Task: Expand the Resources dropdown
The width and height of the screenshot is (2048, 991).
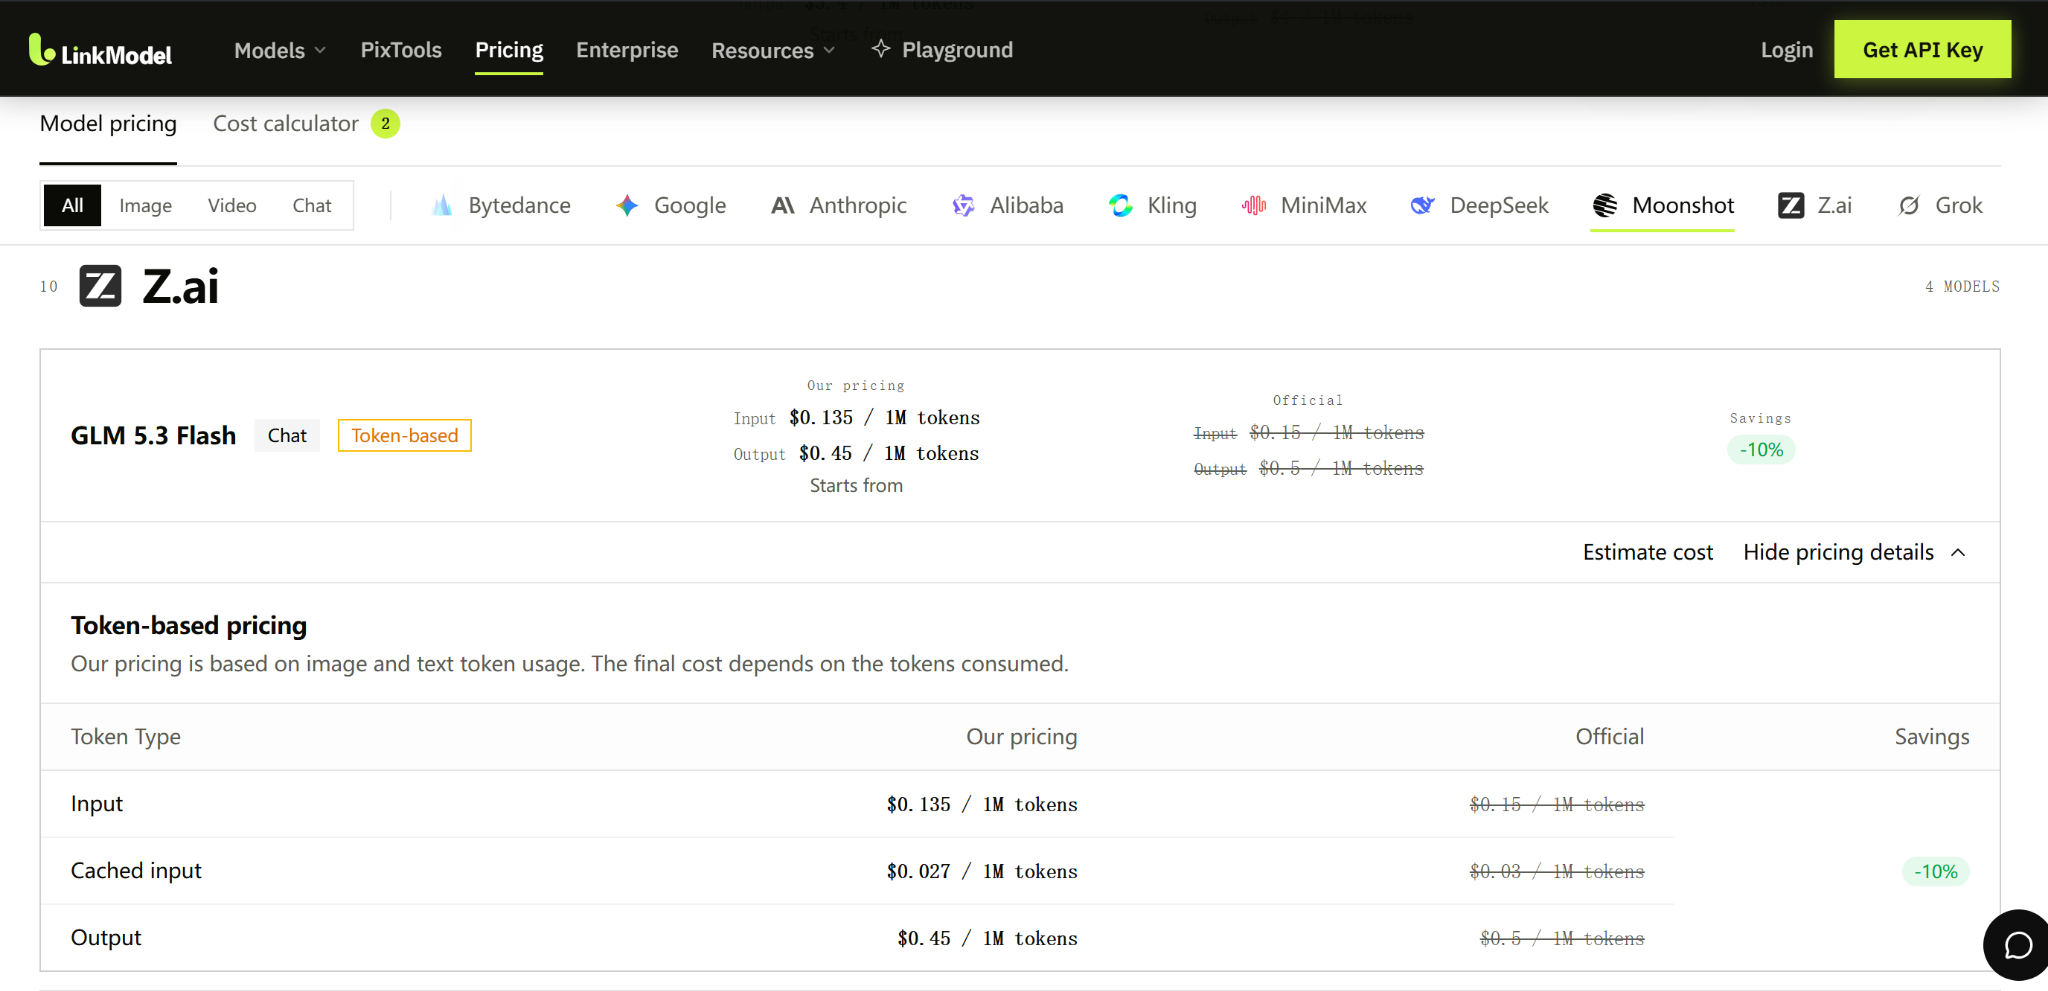Action: click(x=773, y=50)
